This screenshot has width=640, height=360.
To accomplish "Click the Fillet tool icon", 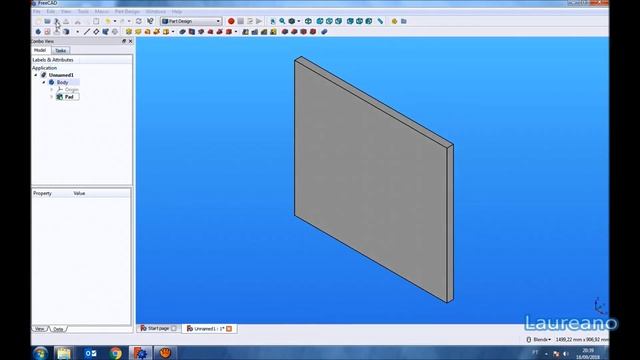I will point(284,32).
